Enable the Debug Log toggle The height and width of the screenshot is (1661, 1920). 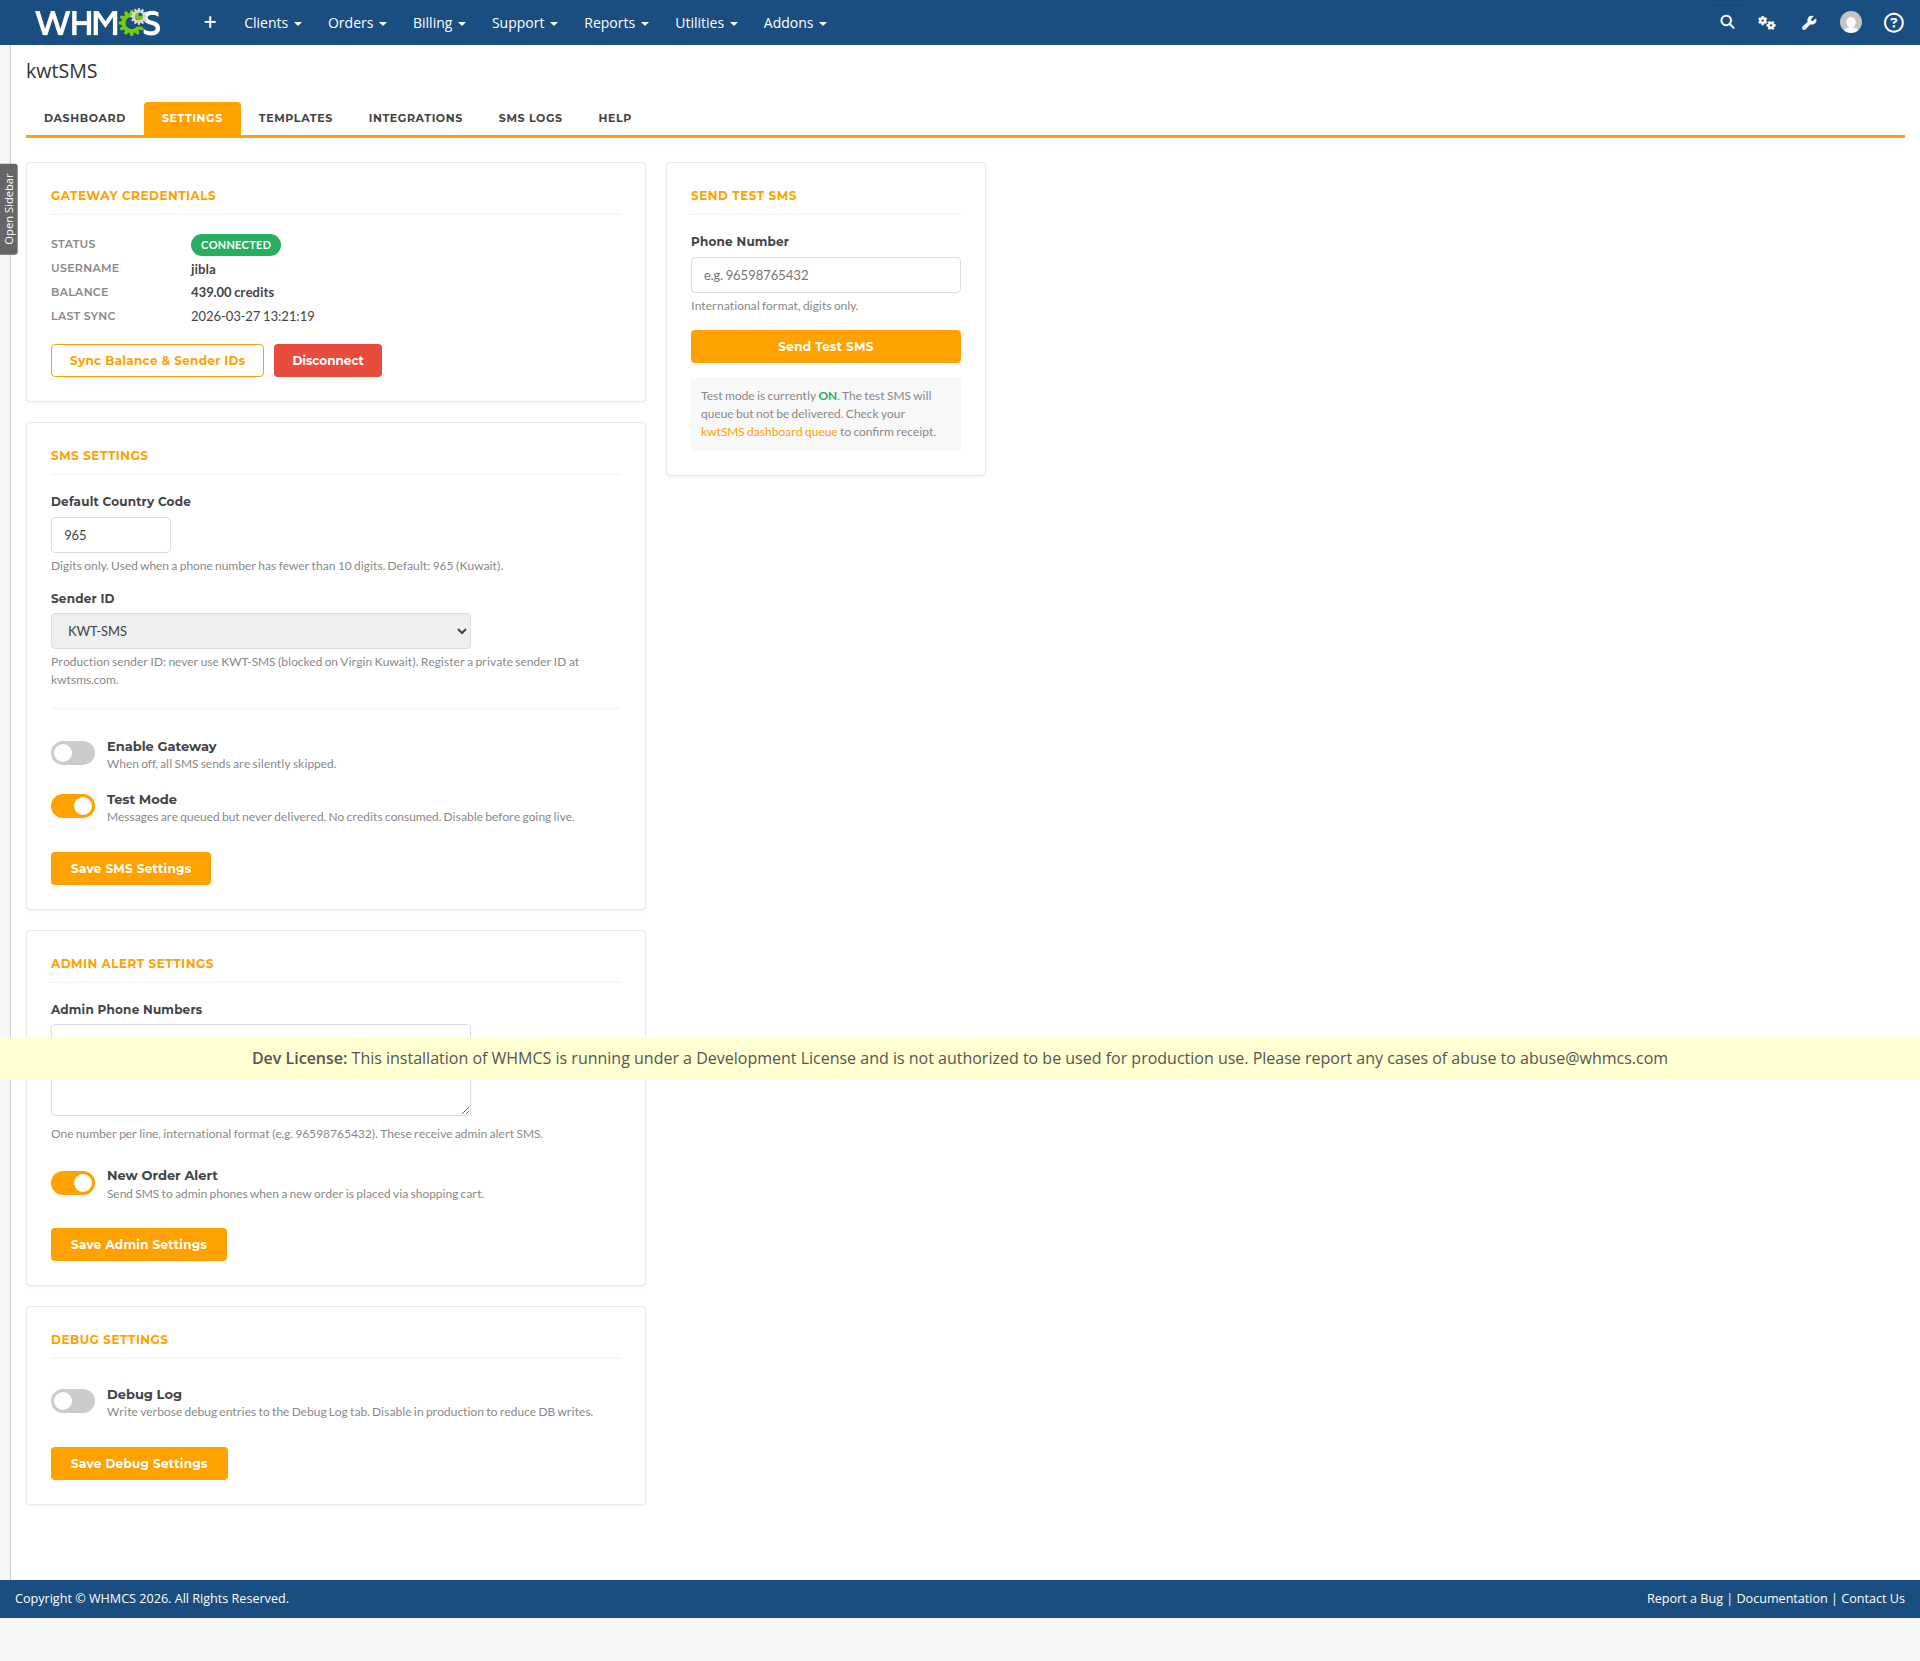[x=73, y=1401]
